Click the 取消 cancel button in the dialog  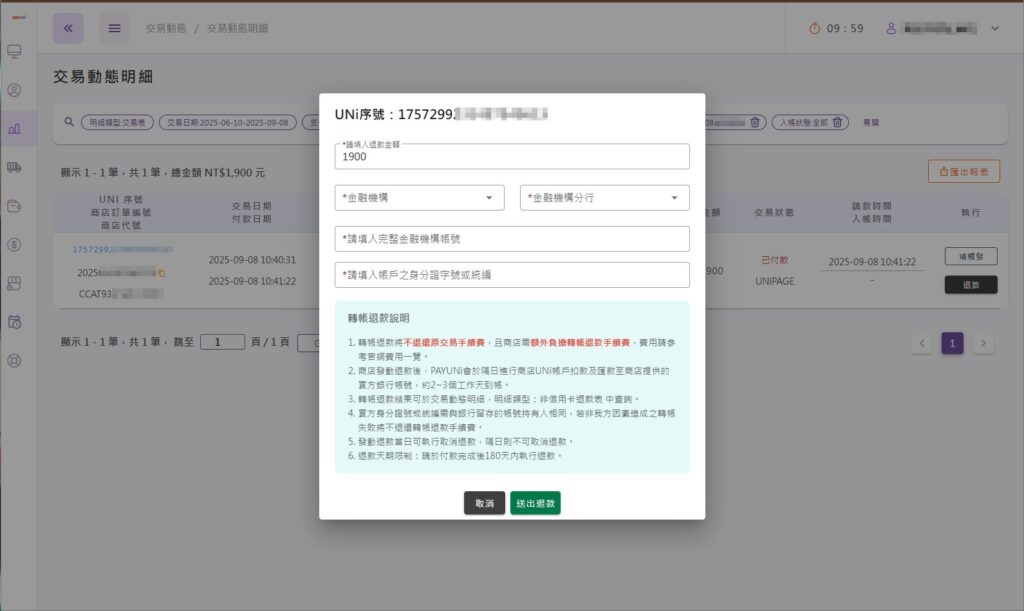tap(484, 503)
